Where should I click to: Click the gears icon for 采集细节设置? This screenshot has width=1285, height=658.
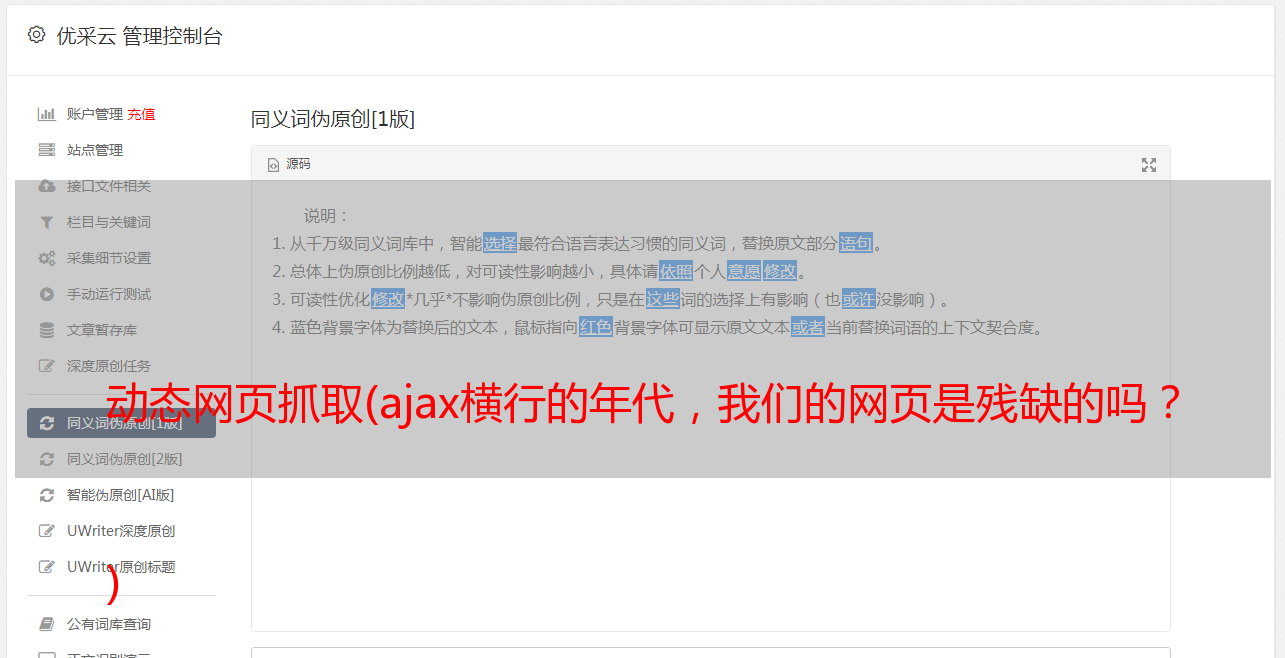[x=46, y=258]
